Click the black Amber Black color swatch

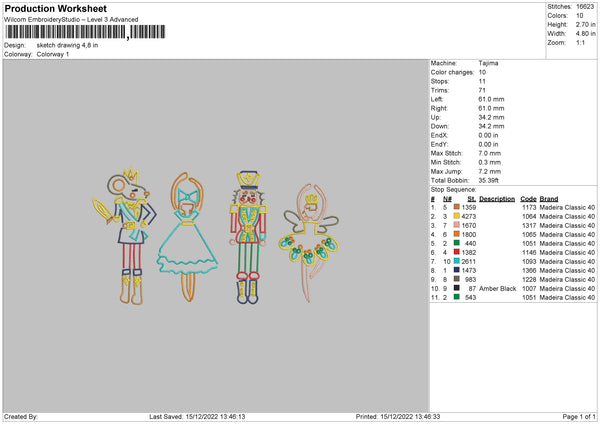(456, 287)
